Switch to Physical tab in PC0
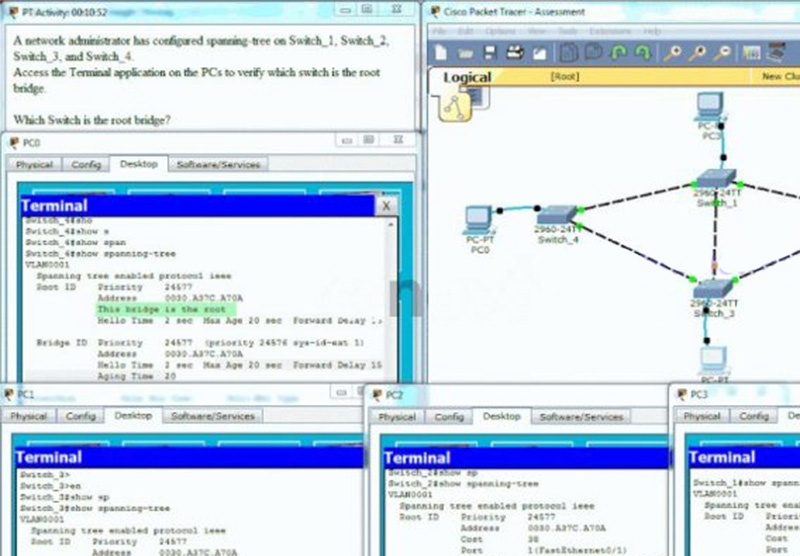Viewport: 800px width, 556px height. click(x=34, y=164)
